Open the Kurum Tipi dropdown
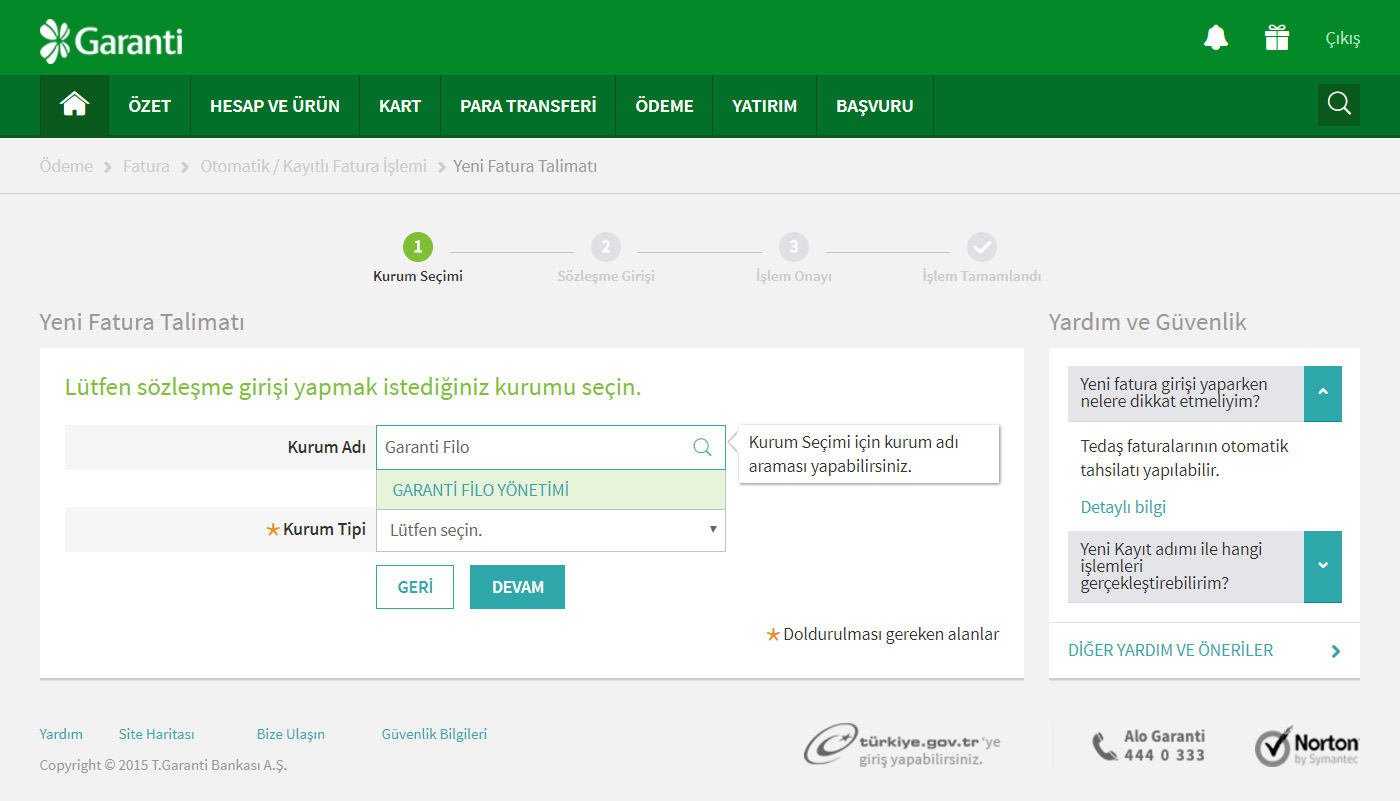The height and width of the screenshot is (801, 1400). click(551, 530)
